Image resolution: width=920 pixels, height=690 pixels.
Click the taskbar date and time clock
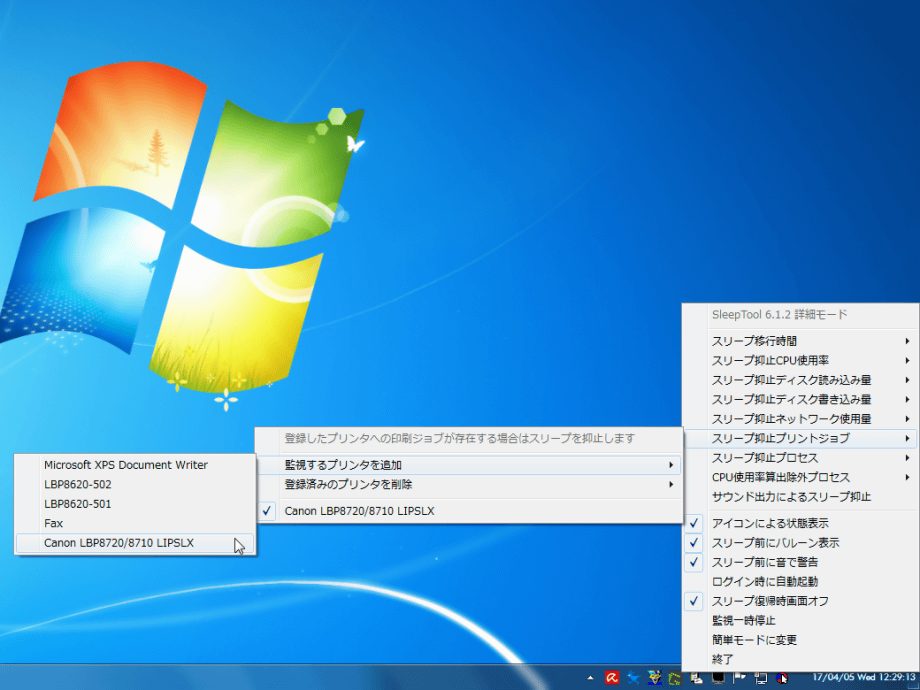[x=864, y=678]
